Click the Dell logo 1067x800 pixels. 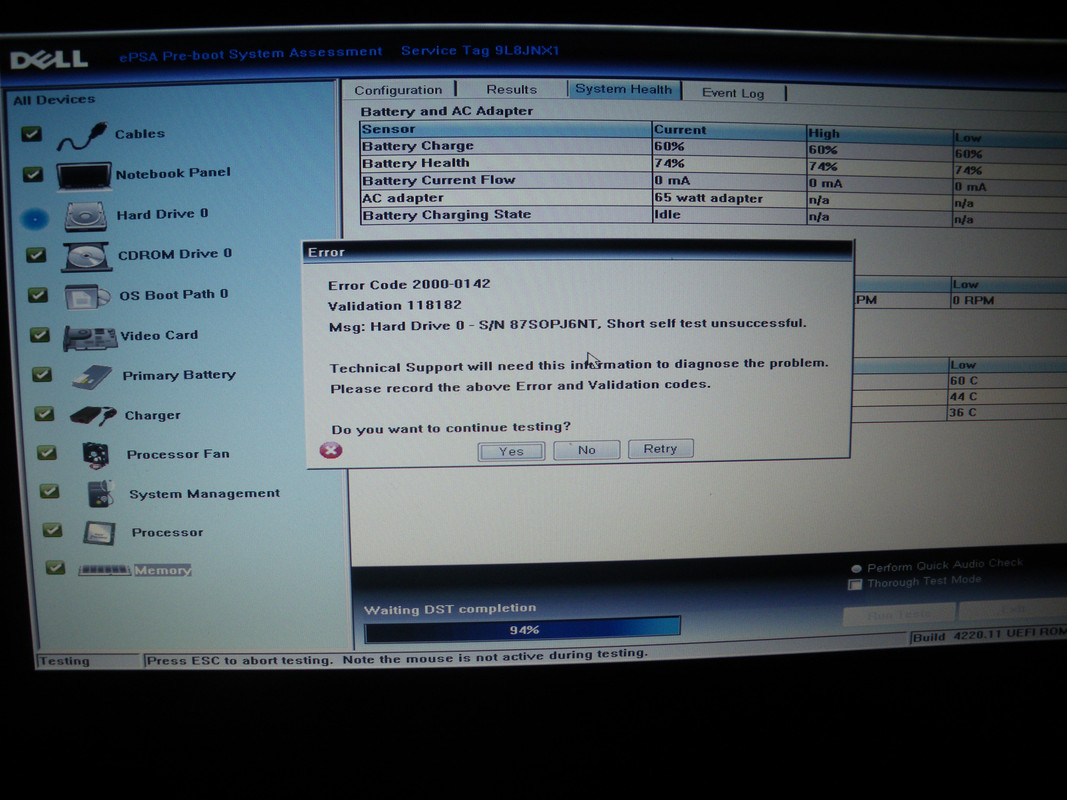click(49, 60)
